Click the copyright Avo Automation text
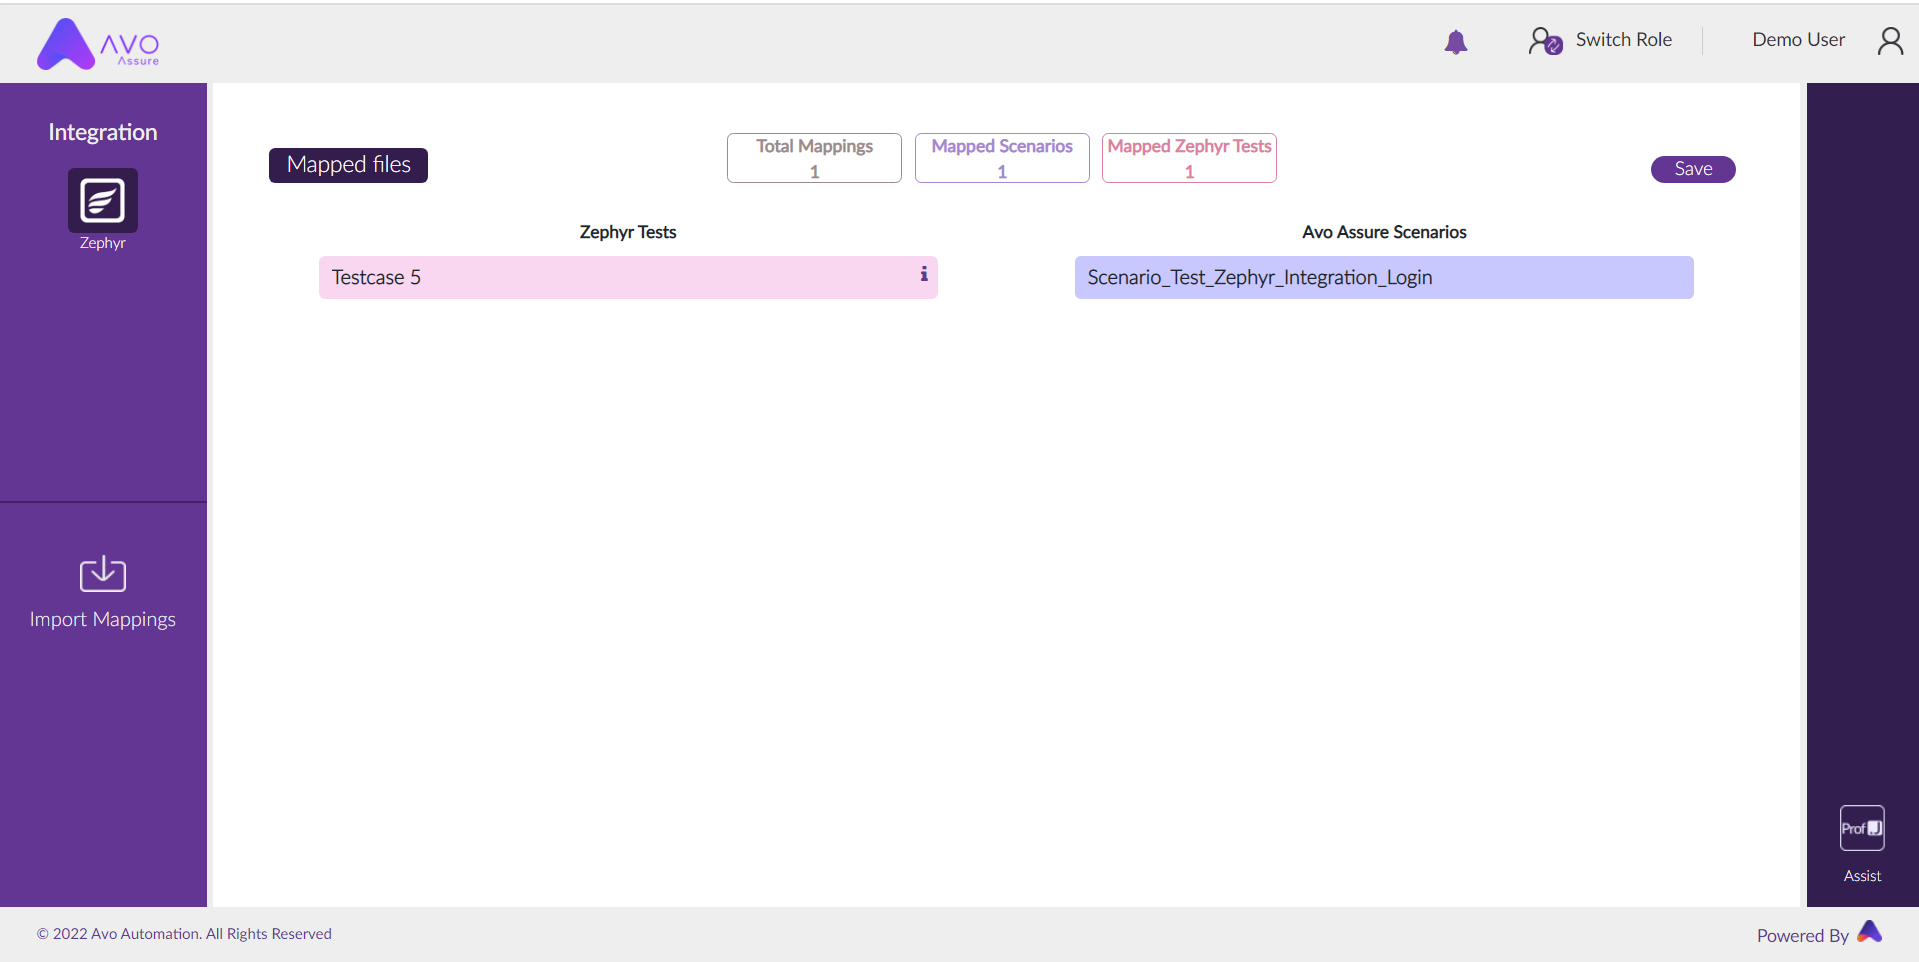 point(184,934)
